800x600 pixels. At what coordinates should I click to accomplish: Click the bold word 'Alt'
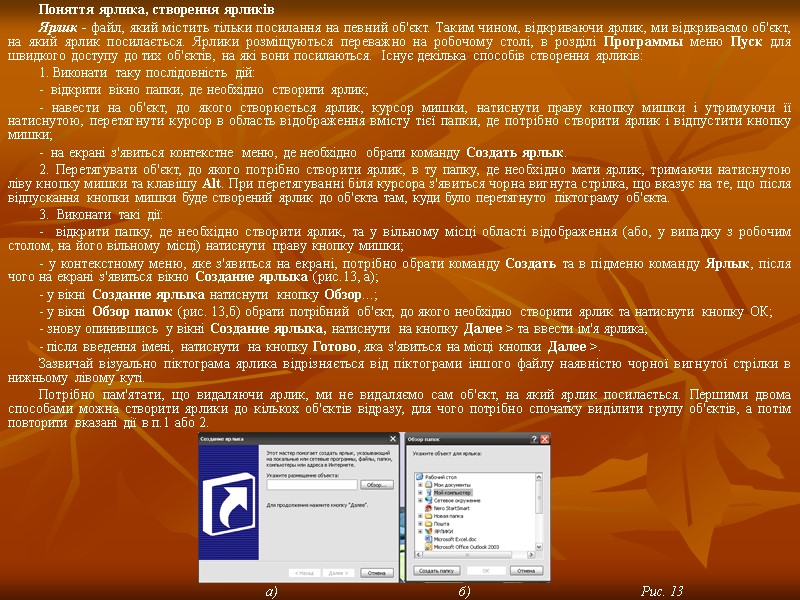[x=212, y=183]
